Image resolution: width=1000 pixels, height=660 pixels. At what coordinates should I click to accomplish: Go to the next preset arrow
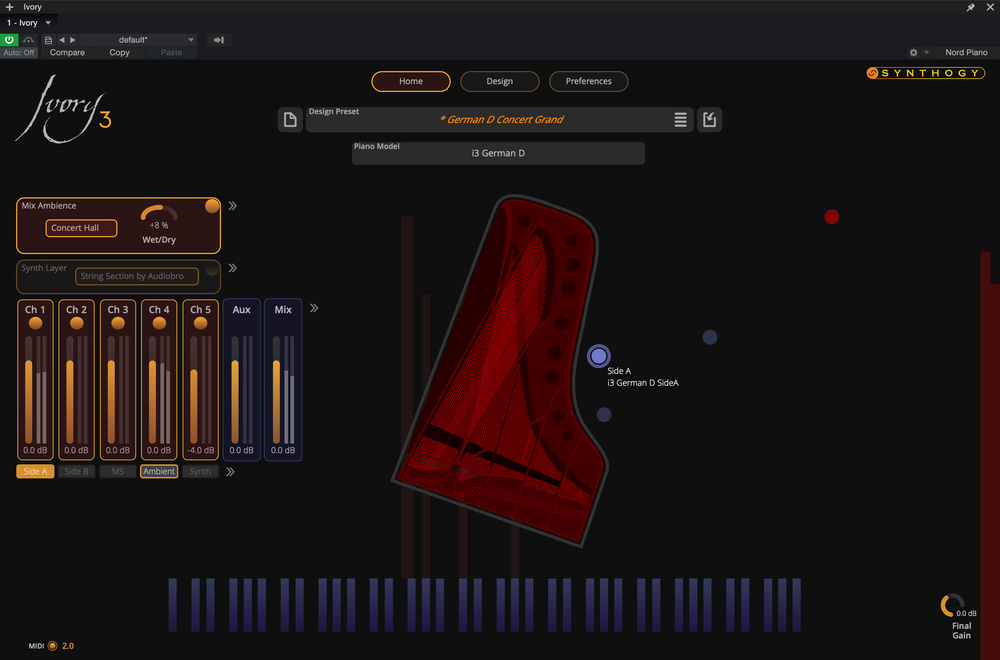73,40
